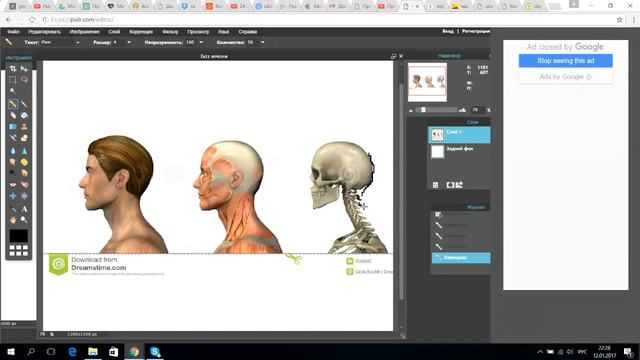
Task: Select the Blur droplet tool
Action: pyautogui.click(x=13, y=151)
